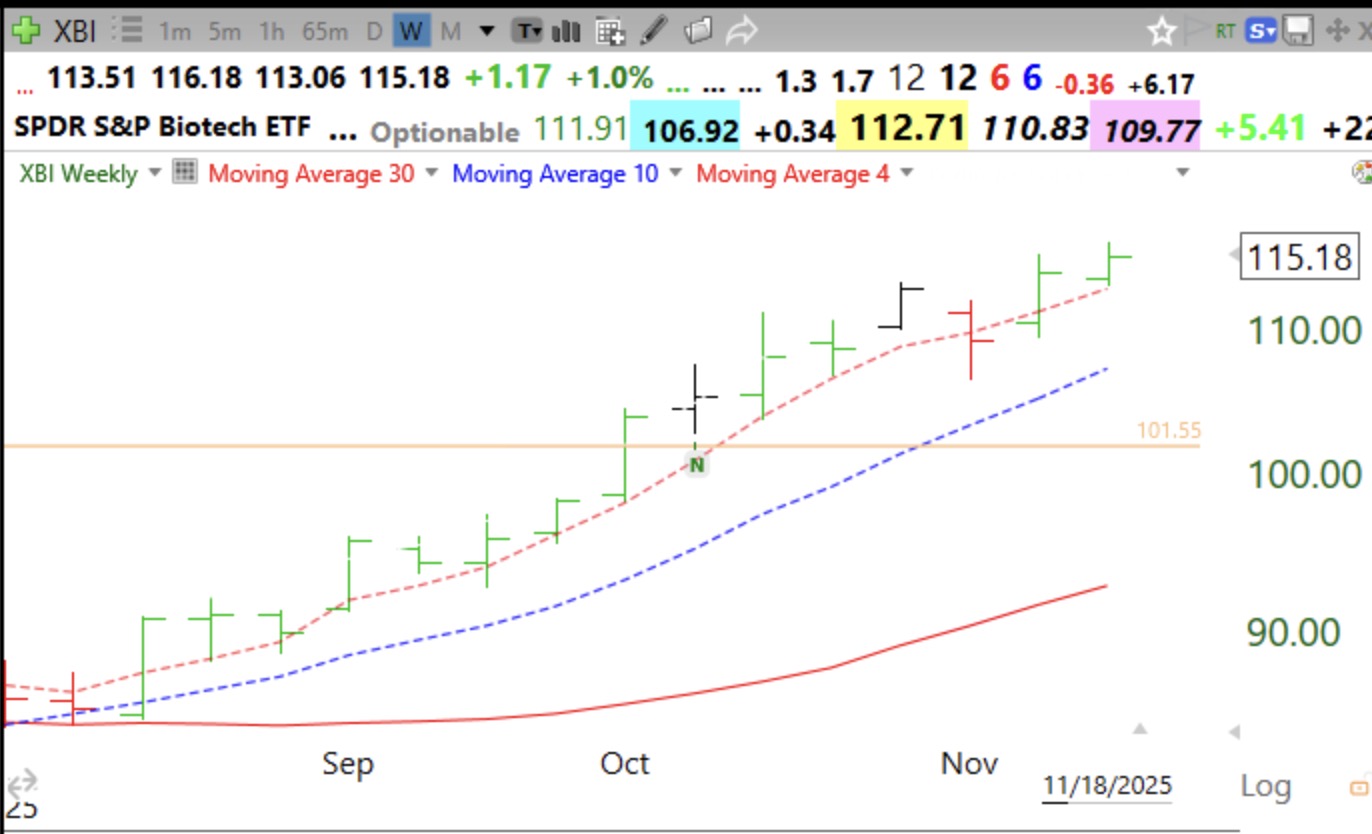Select the pencil drawing tool

pos(652,31)
